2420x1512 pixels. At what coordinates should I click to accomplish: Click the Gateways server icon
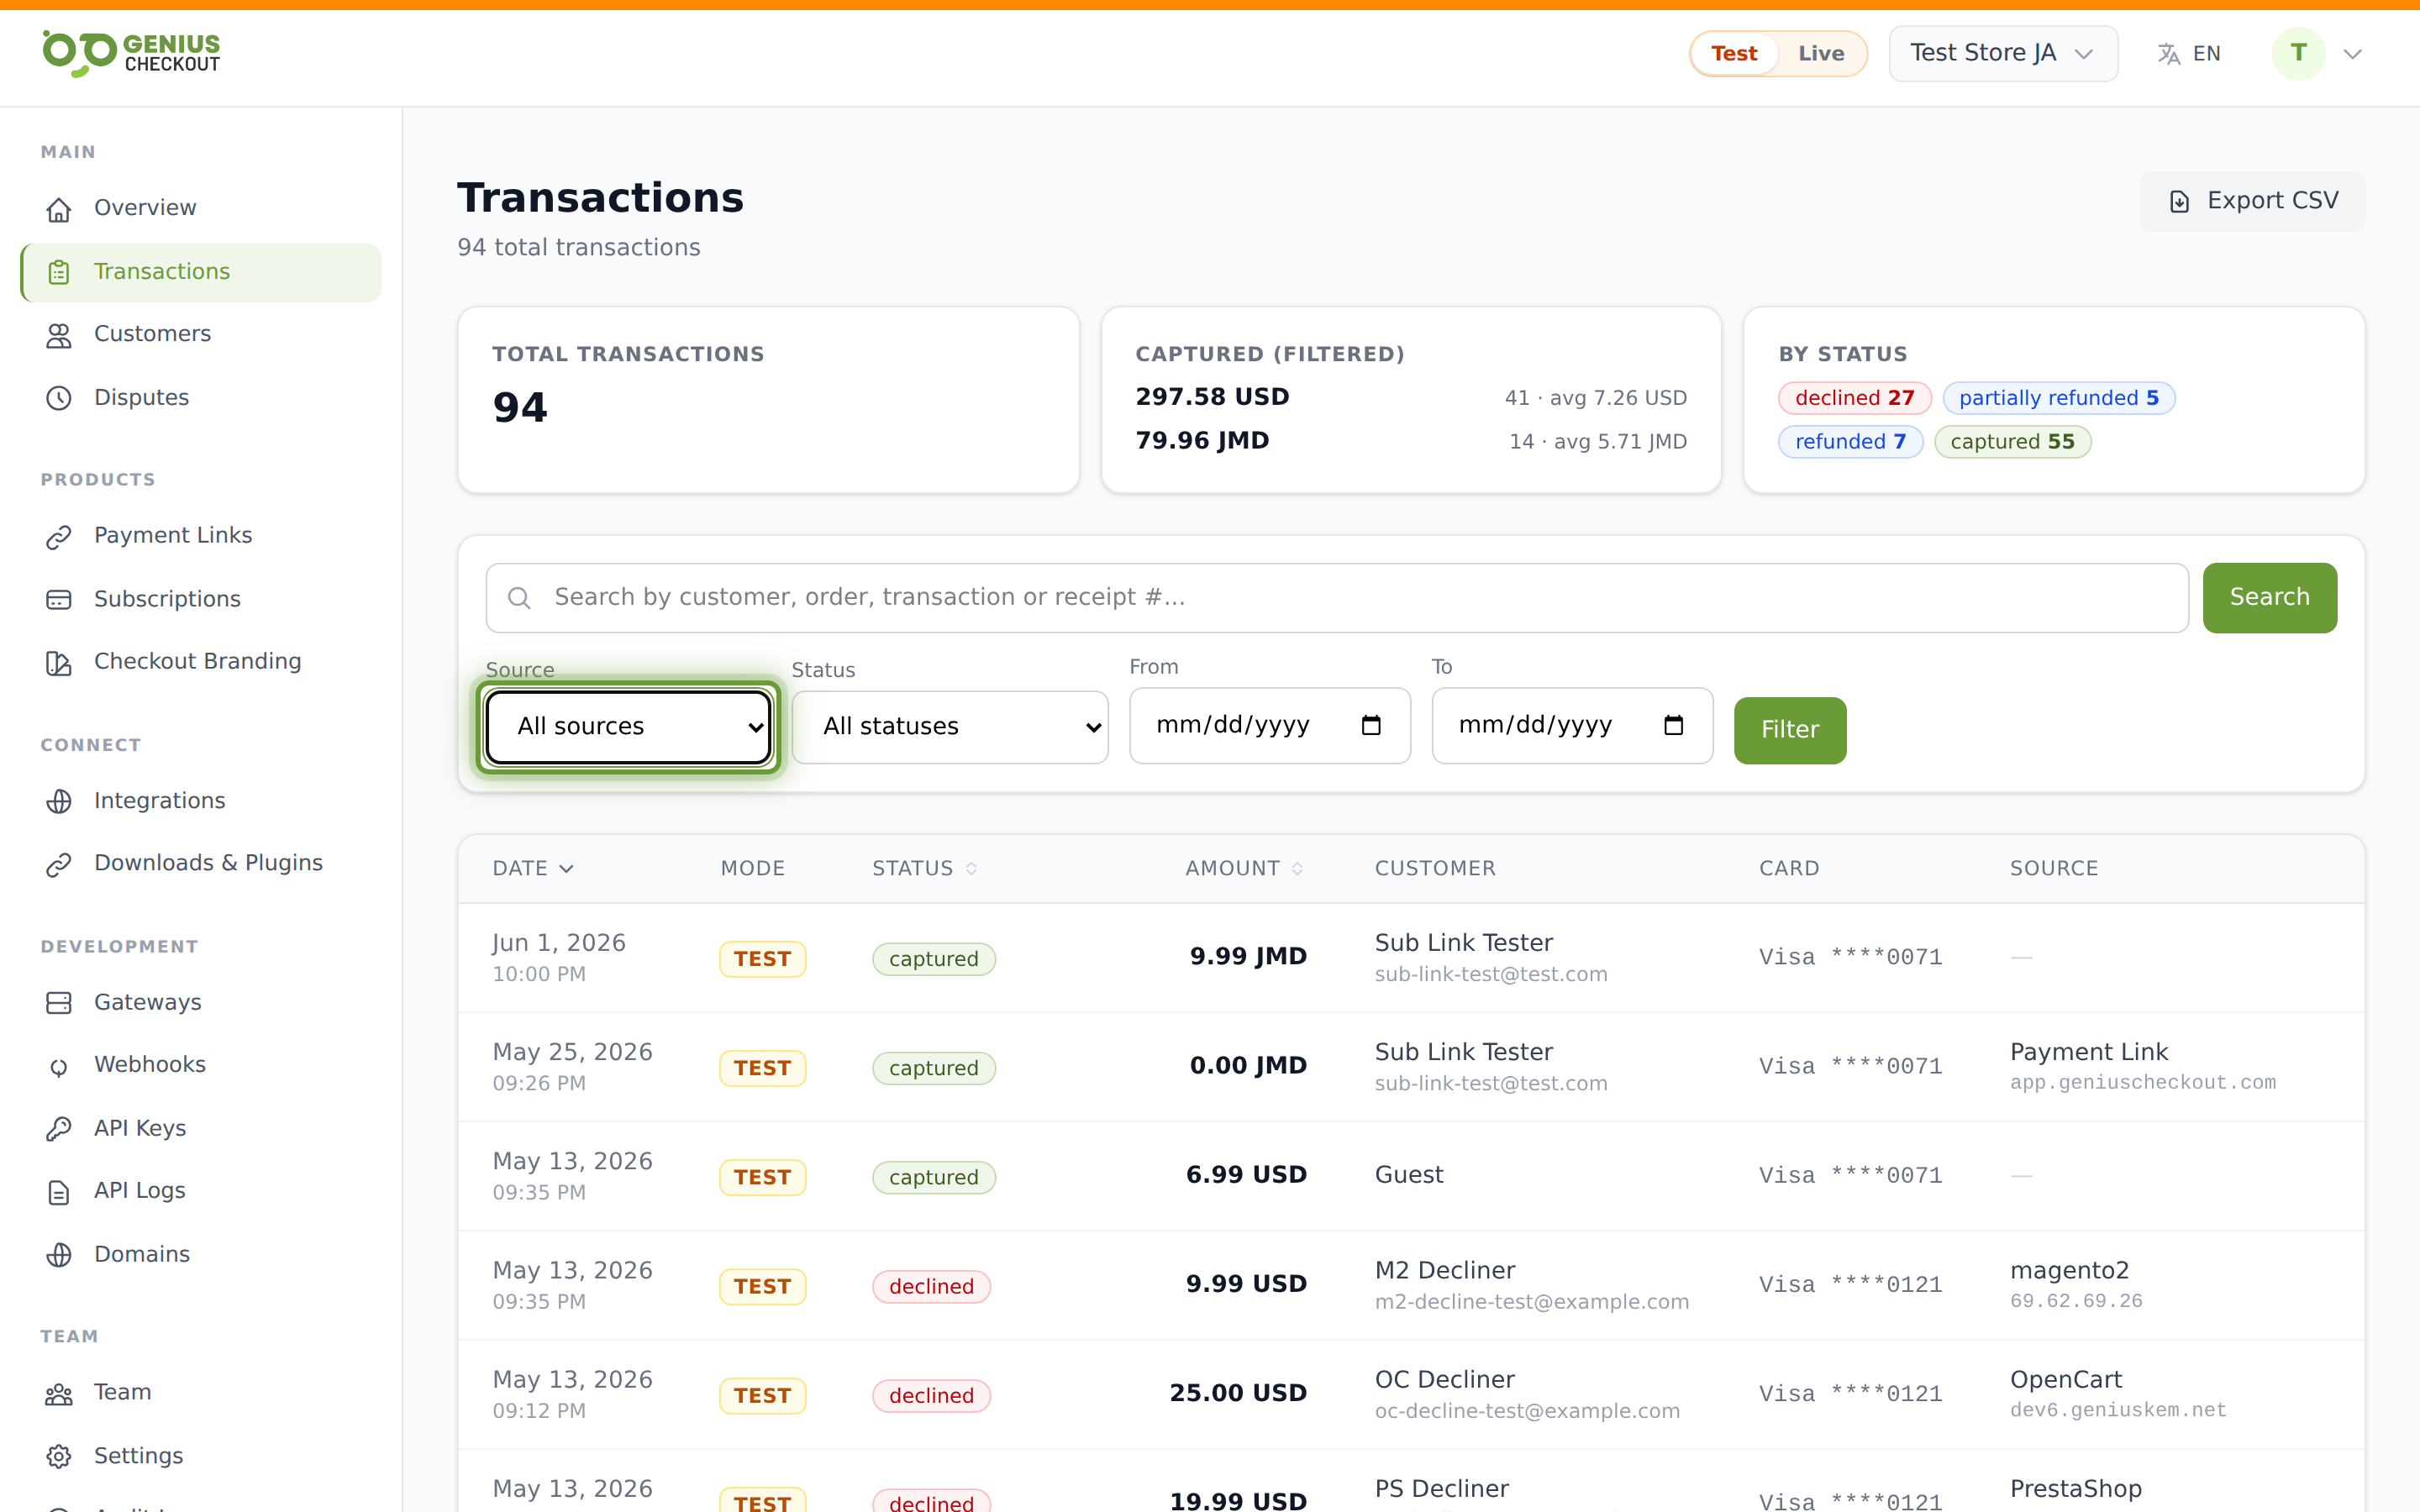(59, 1003)
